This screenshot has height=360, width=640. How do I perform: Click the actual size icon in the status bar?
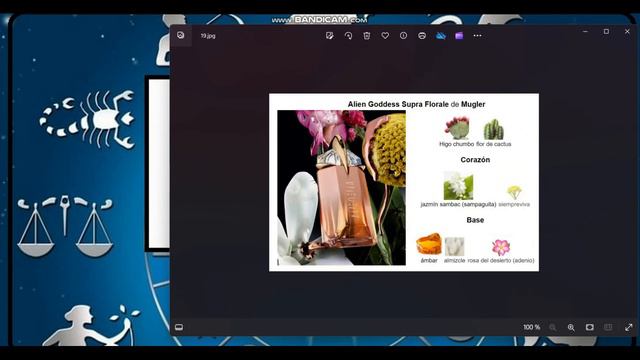click(608, 327)
